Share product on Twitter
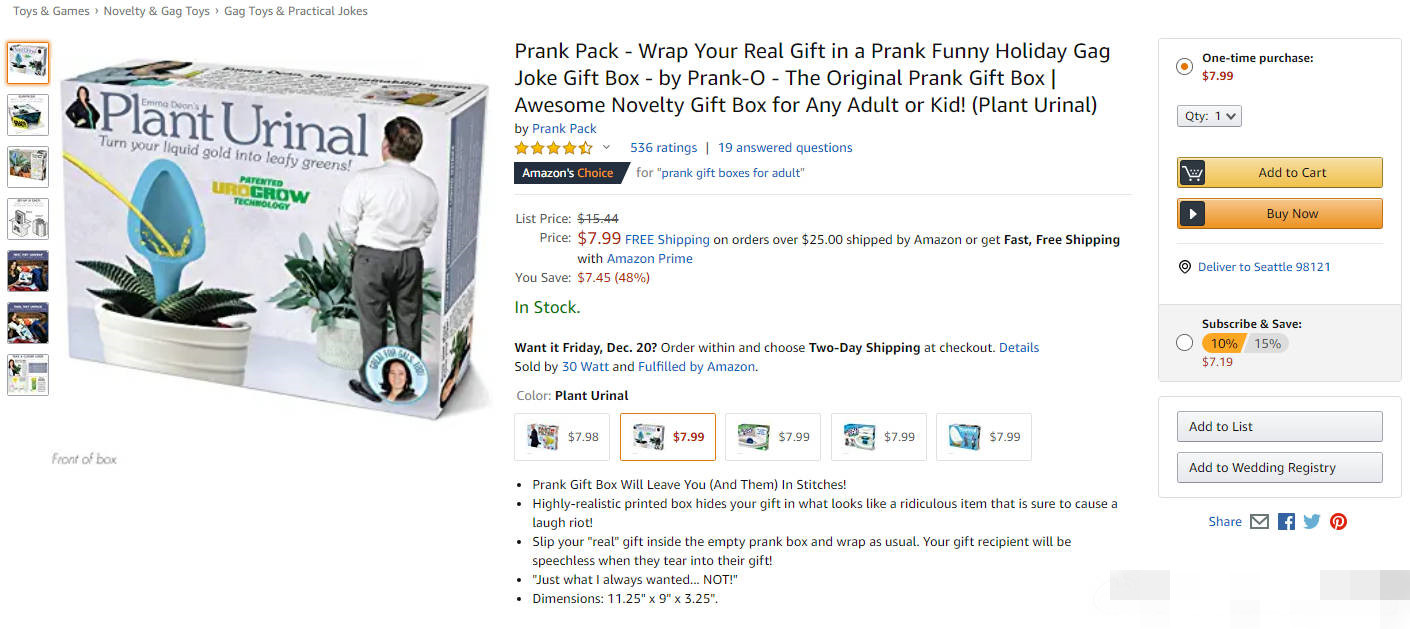 coord(1312,521)
